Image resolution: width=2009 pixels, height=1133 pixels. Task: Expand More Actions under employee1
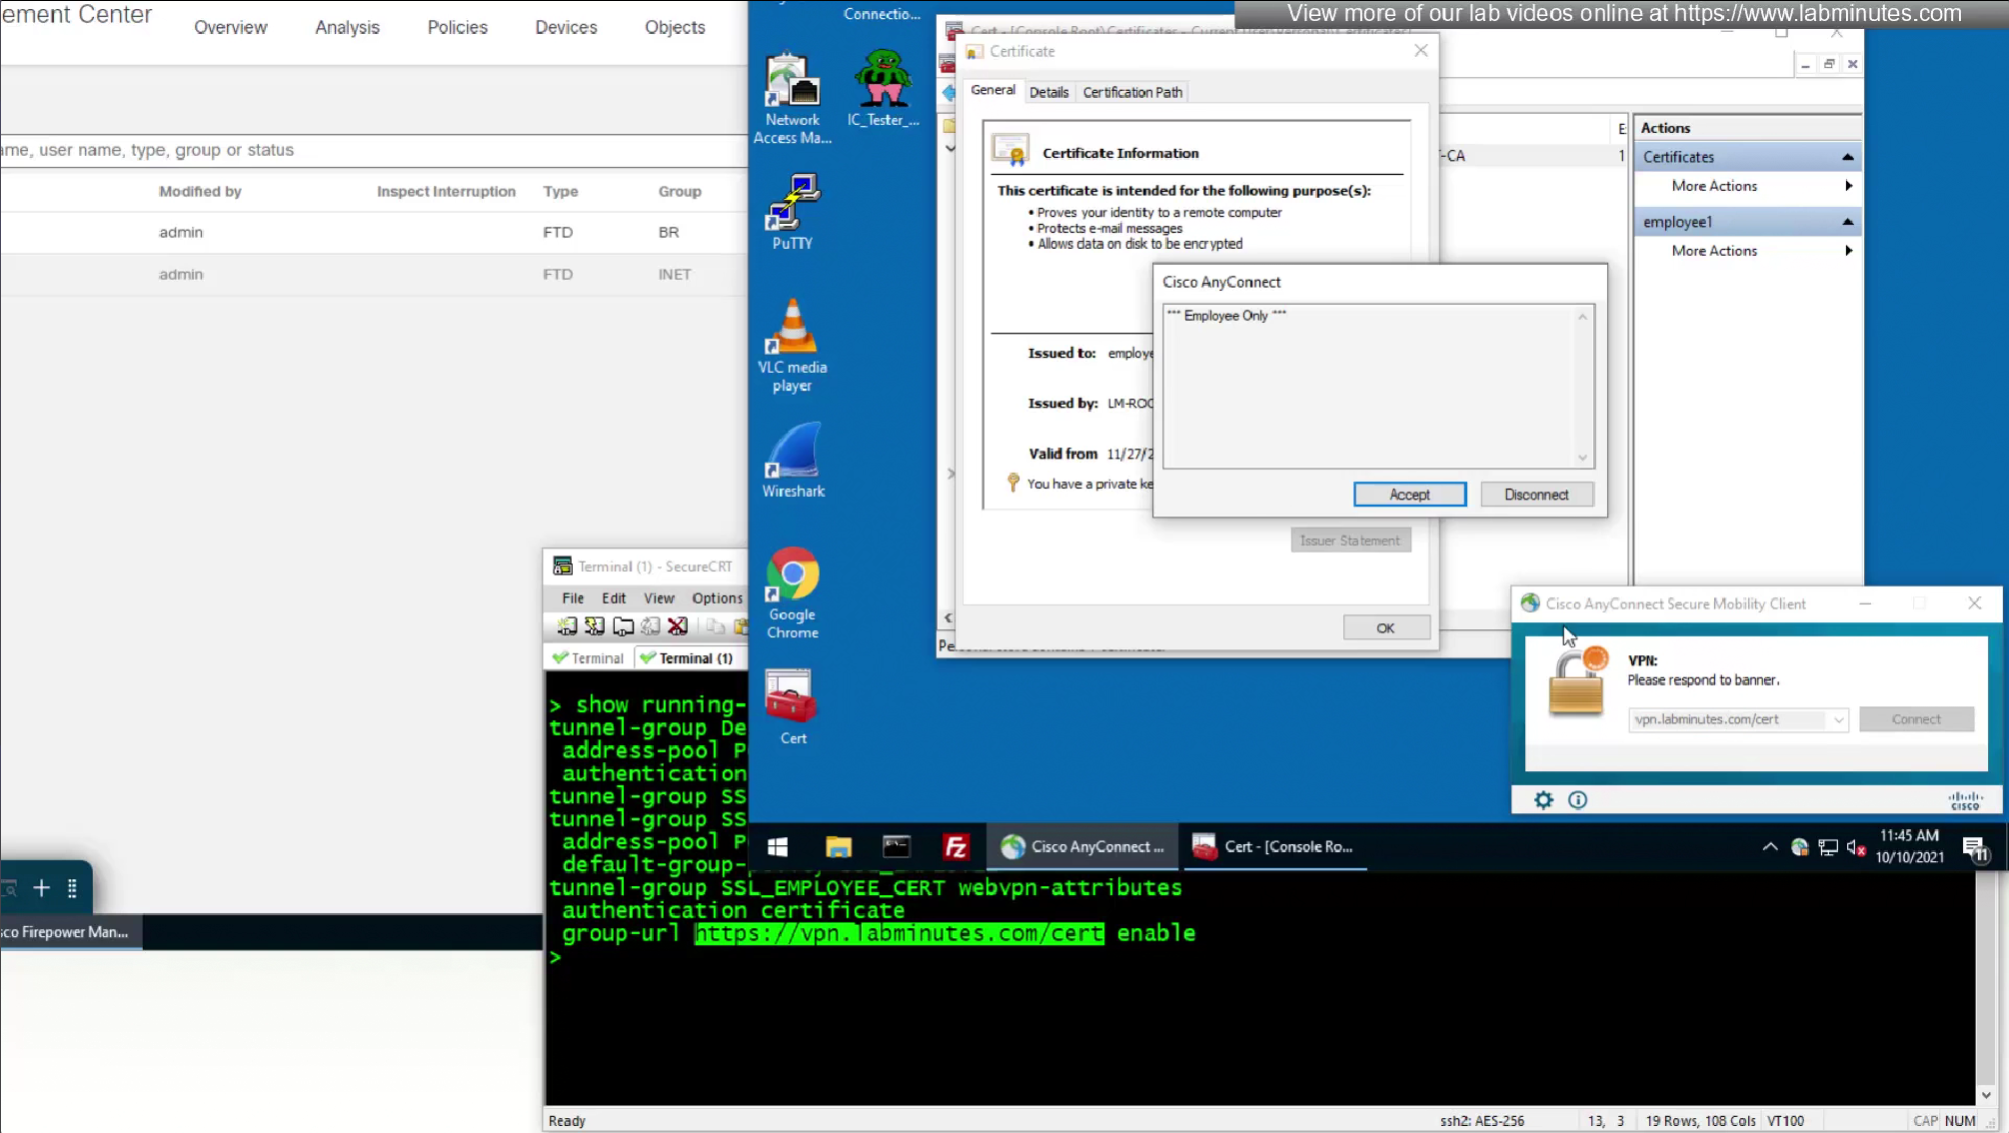(1847, 251)
